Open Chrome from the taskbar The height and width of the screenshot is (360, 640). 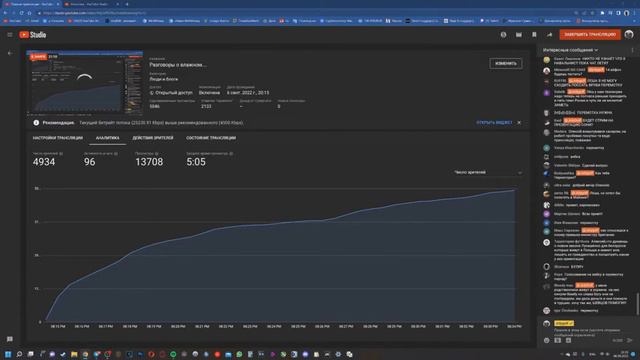[85, 354]
